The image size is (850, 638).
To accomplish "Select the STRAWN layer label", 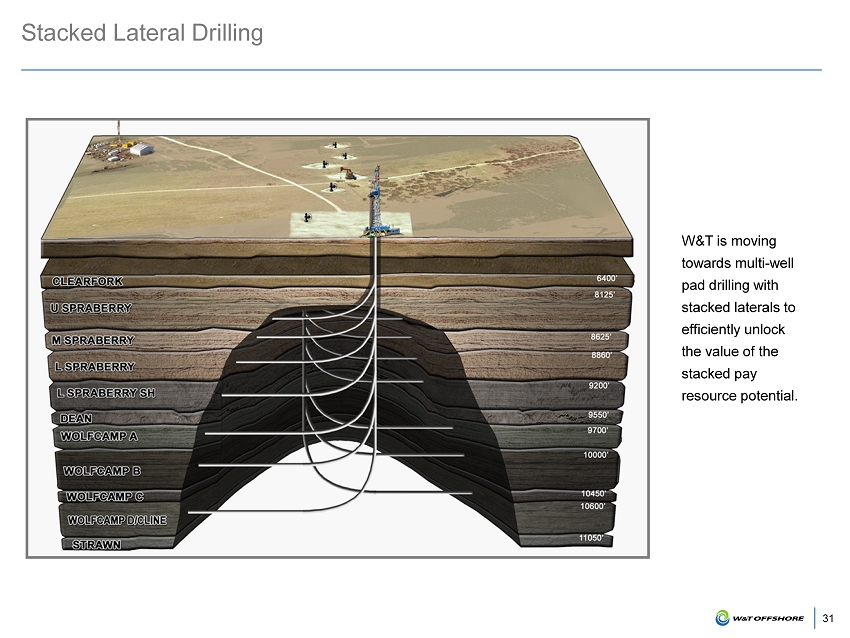I will tap(97, 545).
